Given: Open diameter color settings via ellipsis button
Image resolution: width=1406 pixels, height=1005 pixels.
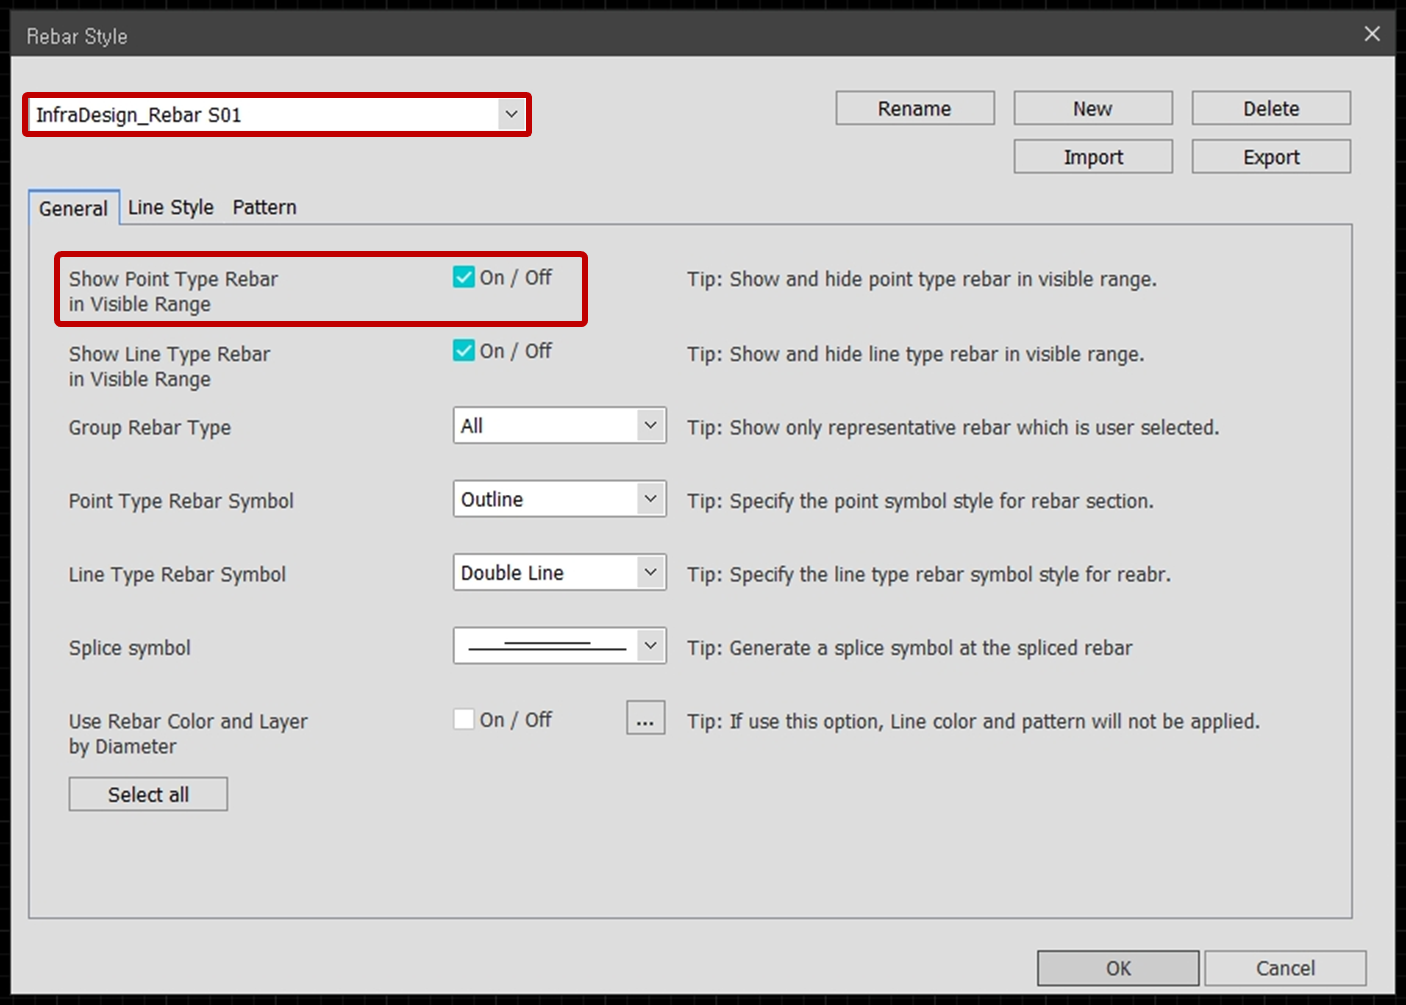Looking at the screenshot, I should click(x=644, y=718).
